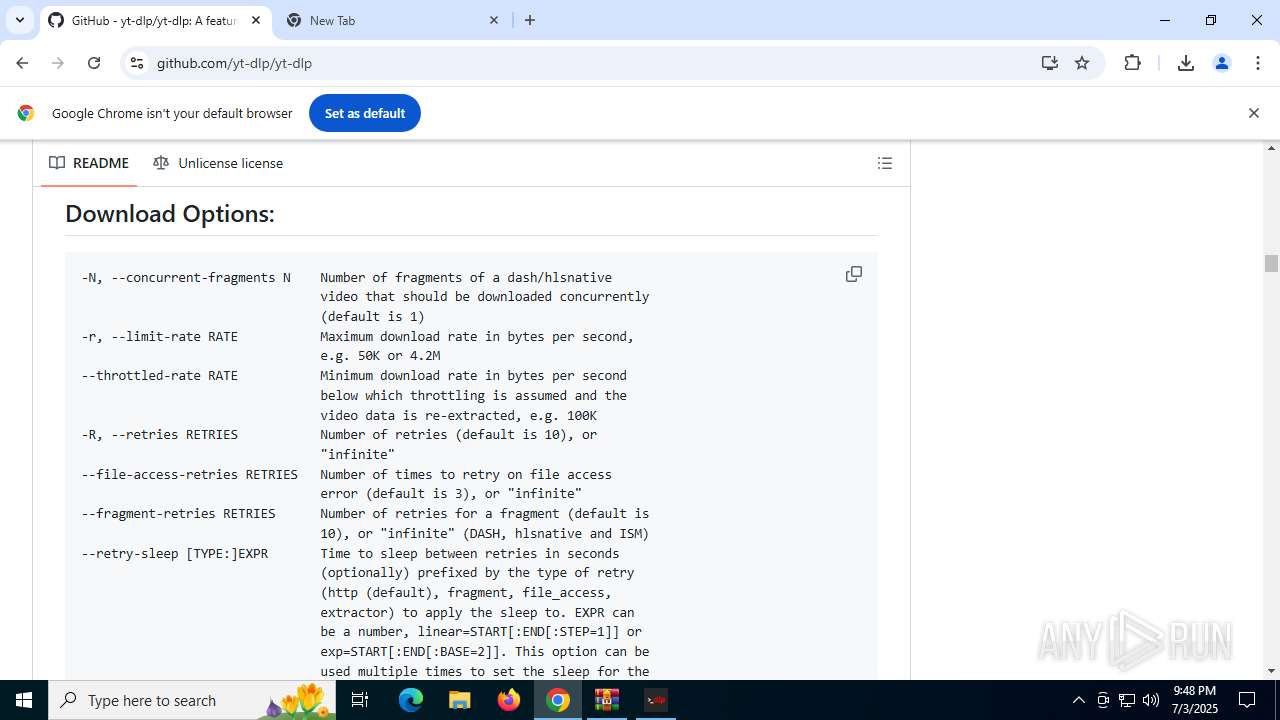Open the volume speaker tray icon

pyautogui.click(x=1151, y=700)
